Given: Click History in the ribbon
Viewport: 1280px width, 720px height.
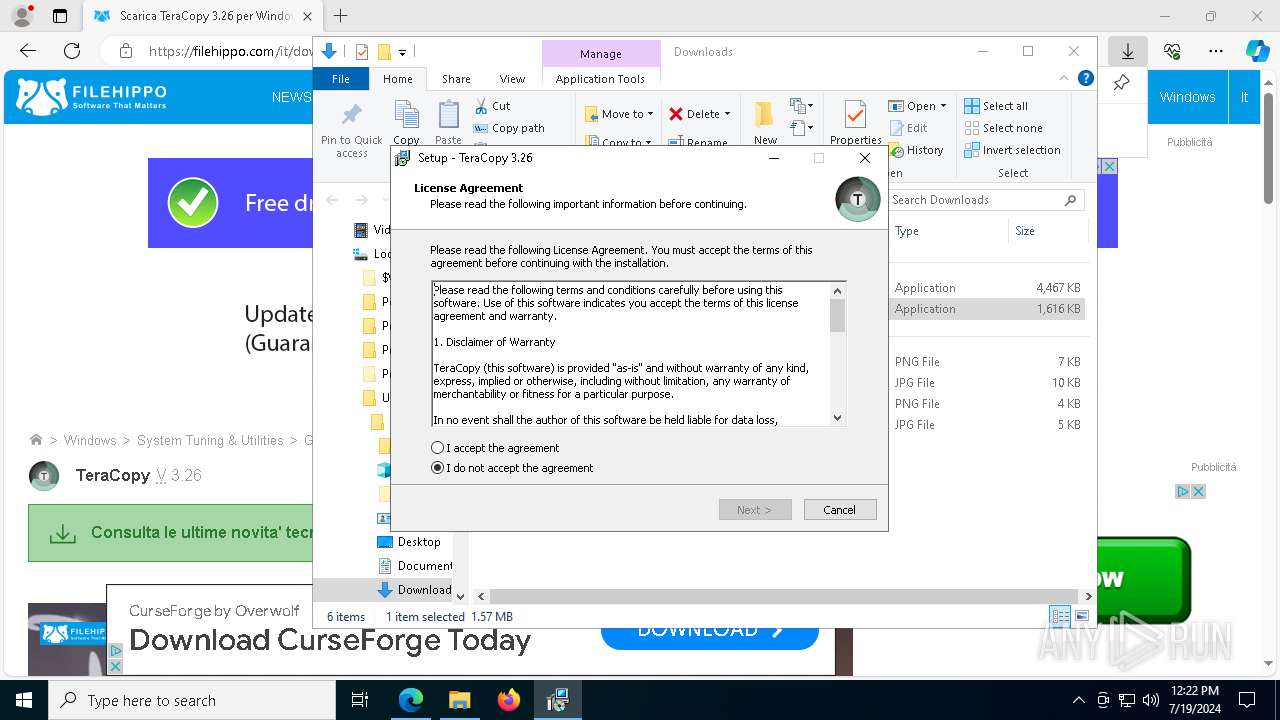Looking at the screenshot, I should coord(915,150).
